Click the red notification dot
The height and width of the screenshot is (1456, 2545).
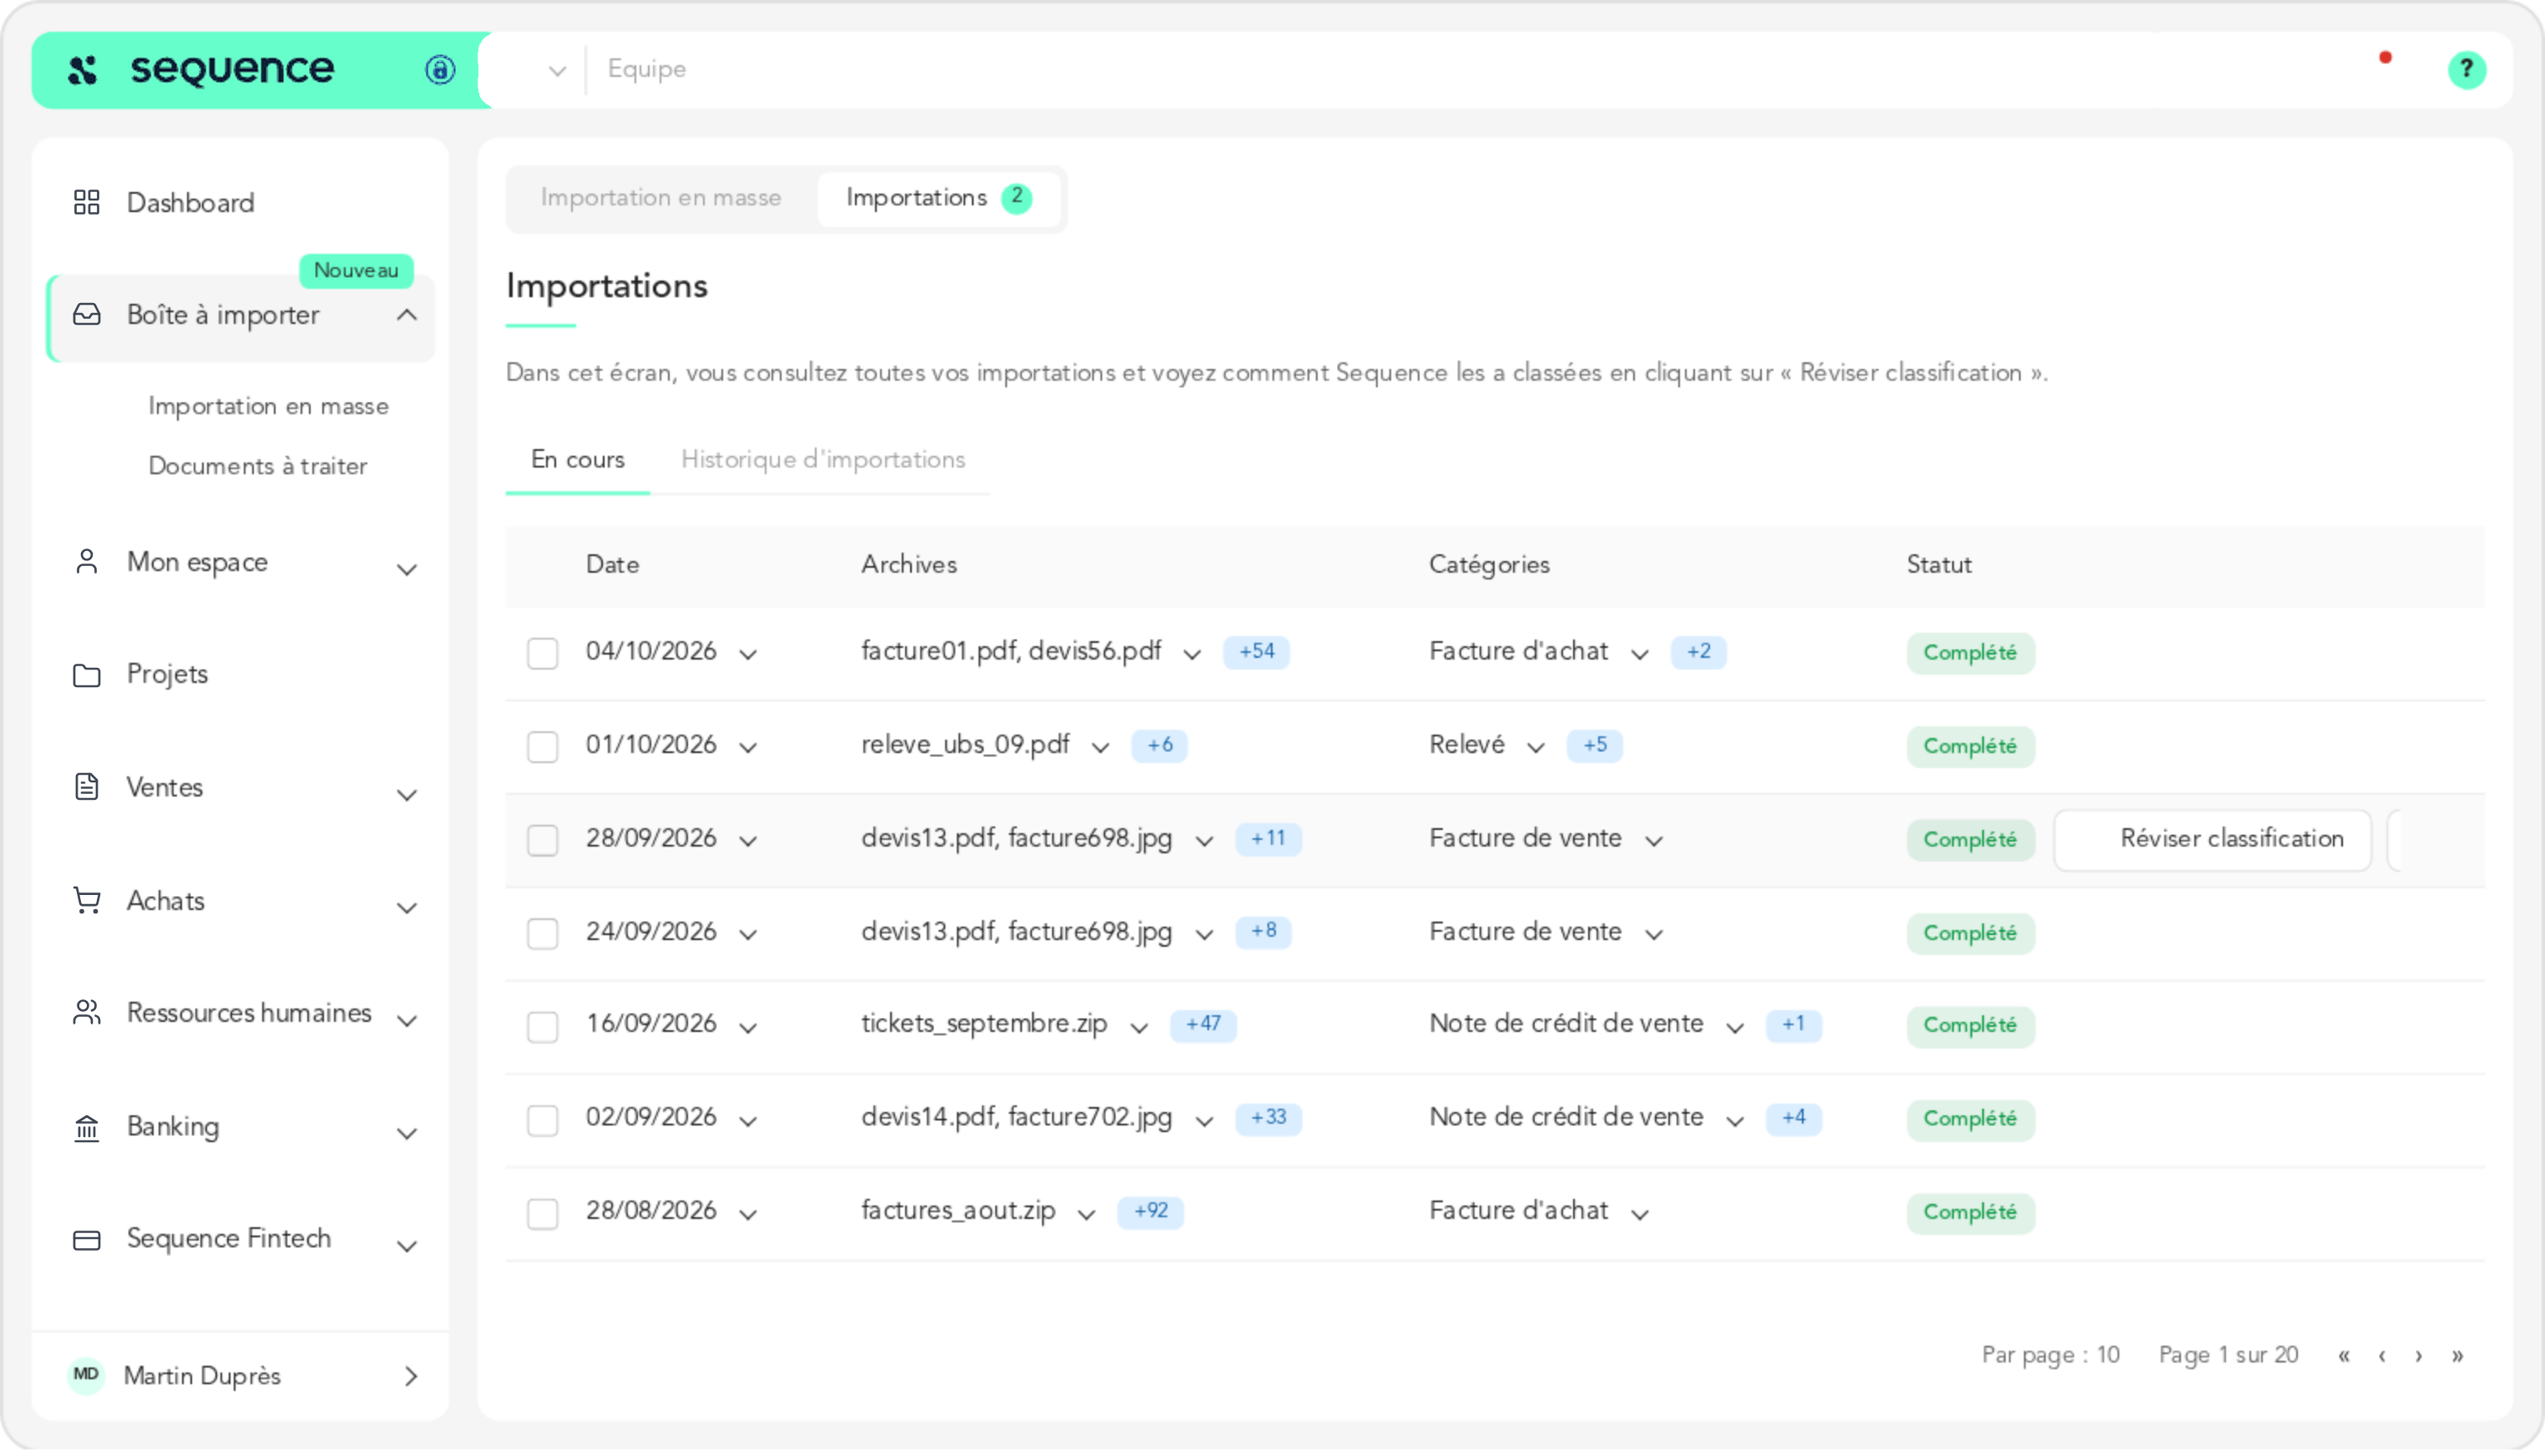point(2385,58)
